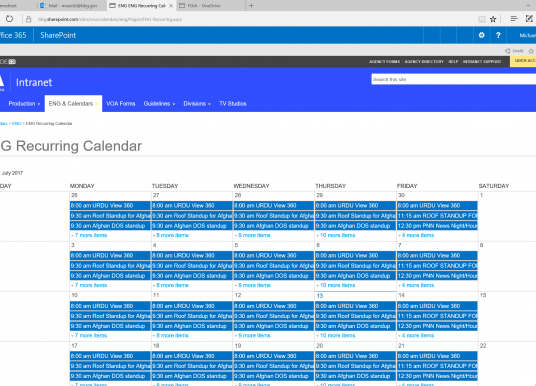Add page to browser favorites star

[493, 19]
